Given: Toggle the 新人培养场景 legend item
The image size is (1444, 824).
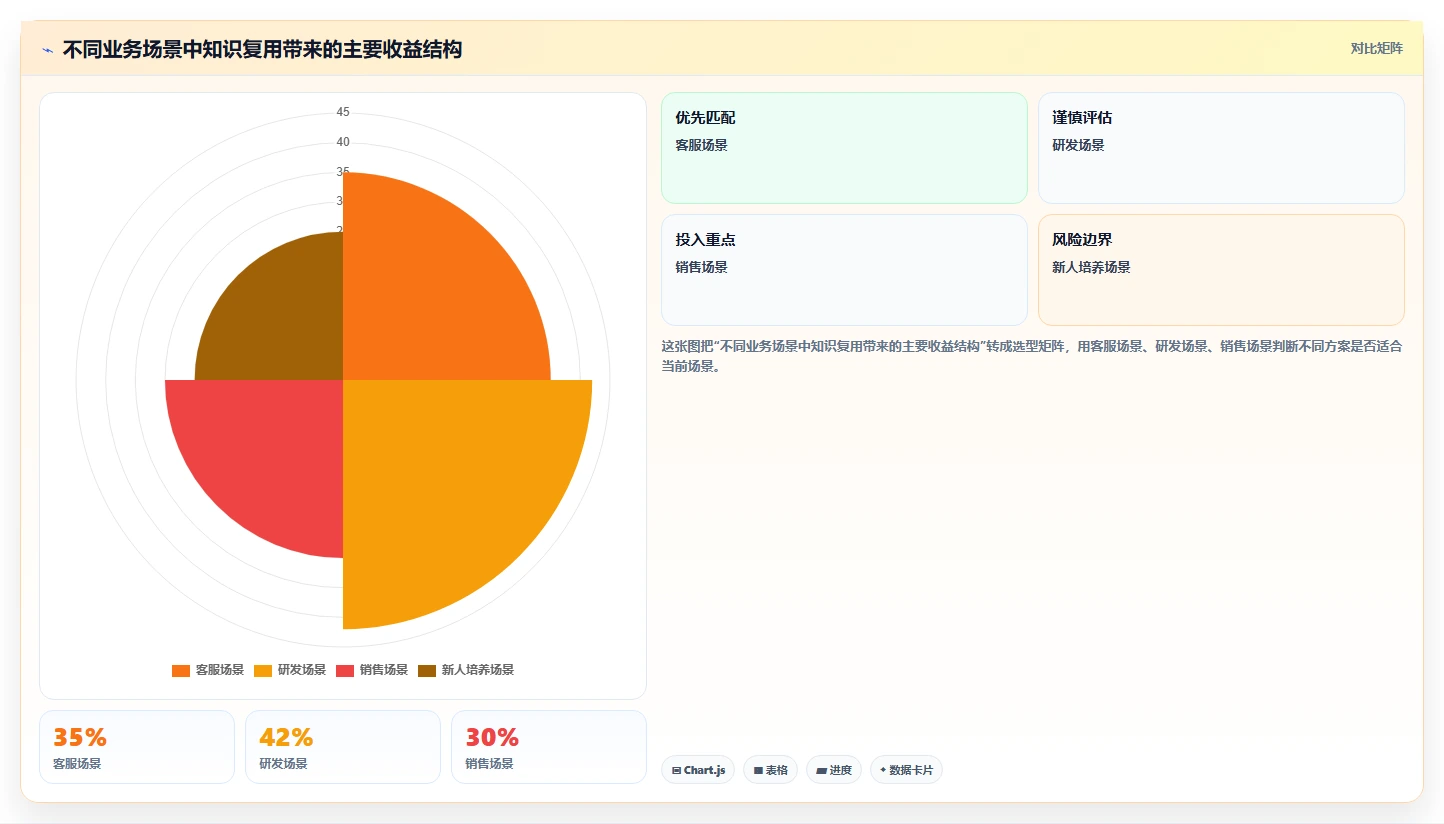Looking at the screenshot, I should (x=466, y=670).
